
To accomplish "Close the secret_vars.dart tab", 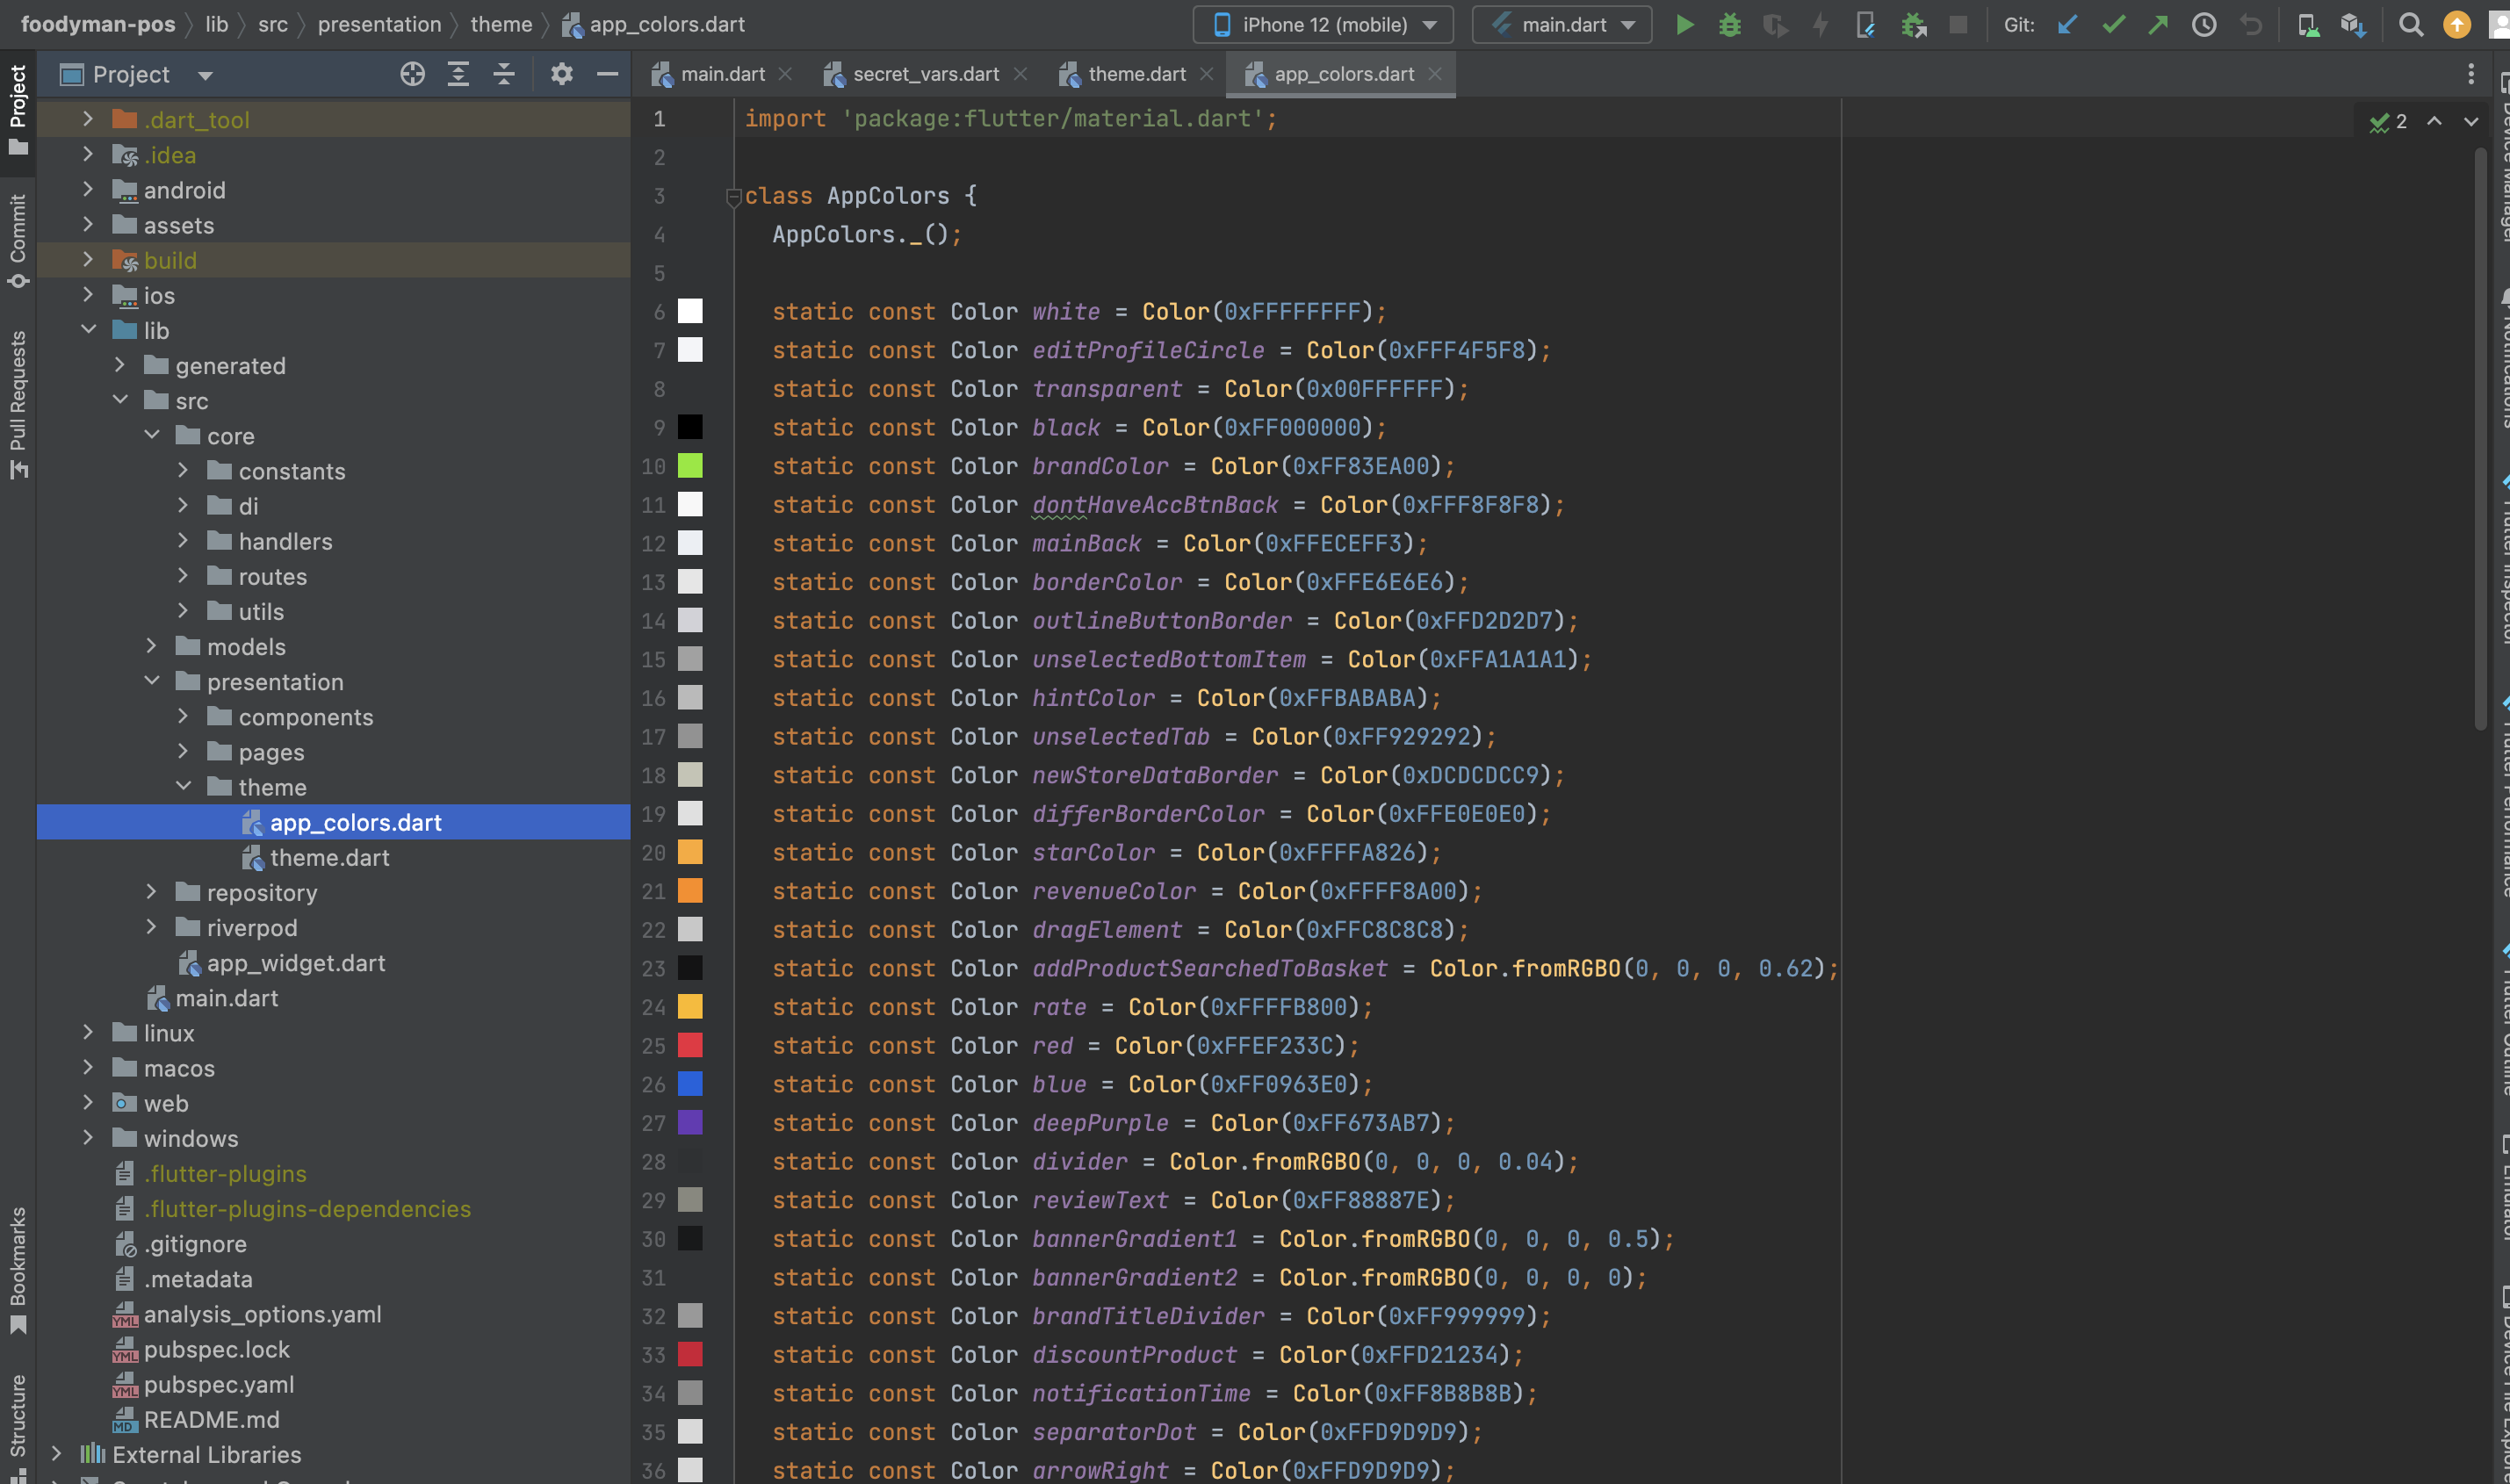I will 1020,74.
